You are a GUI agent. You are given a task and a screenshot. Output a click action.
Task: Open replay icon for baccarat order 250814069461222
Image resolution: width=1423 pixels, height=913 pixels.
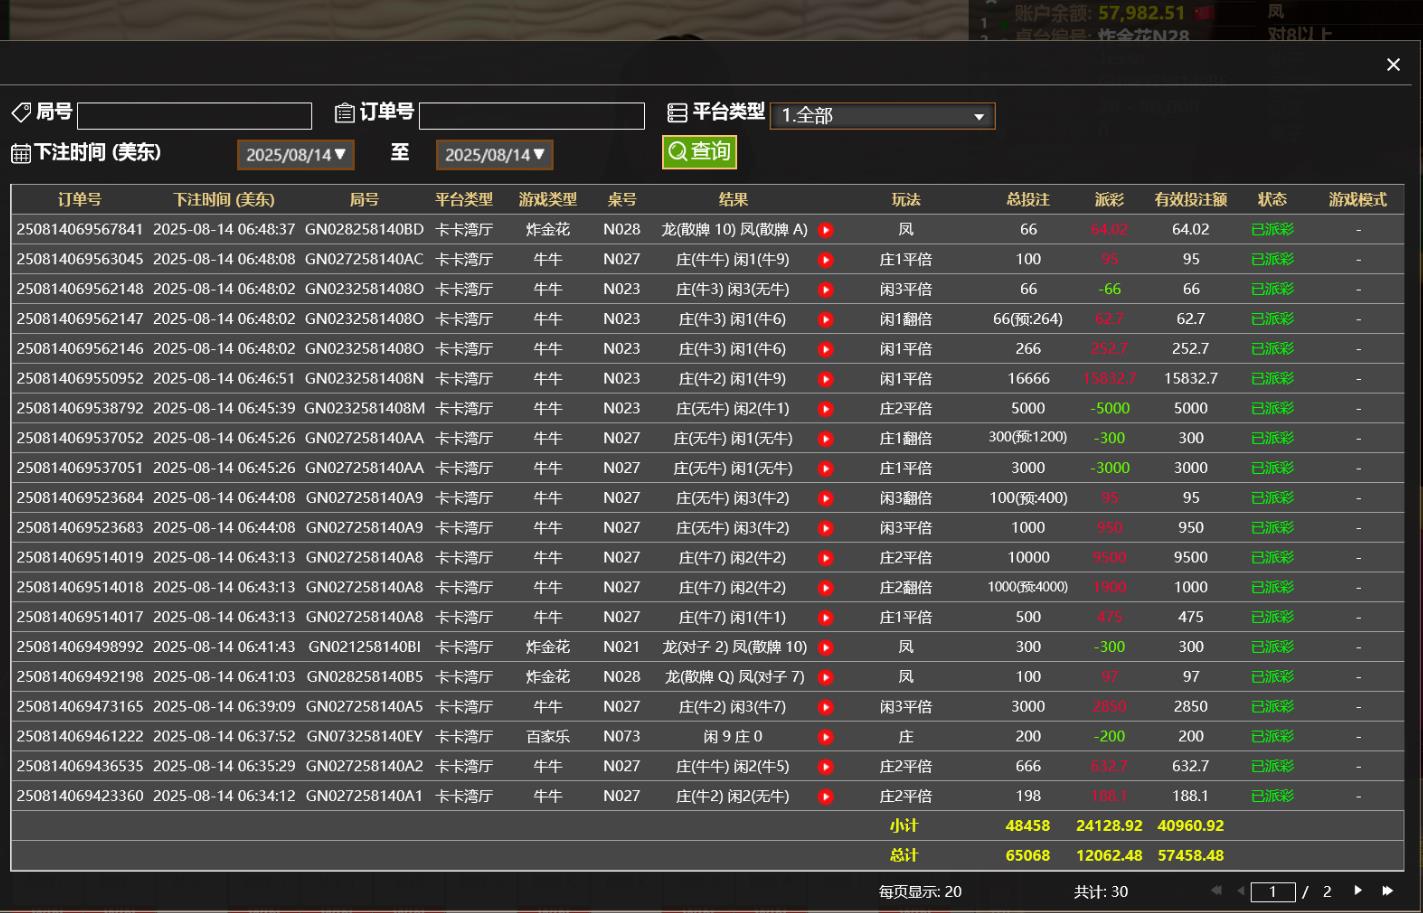(x=826, y=737)
